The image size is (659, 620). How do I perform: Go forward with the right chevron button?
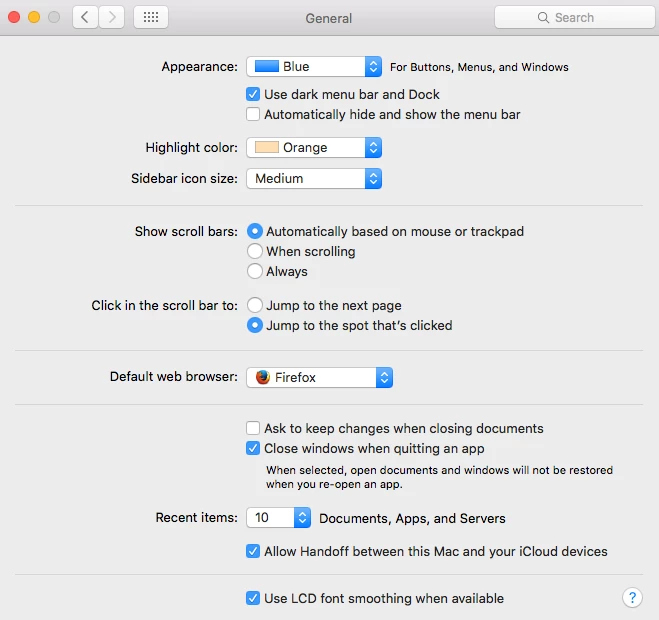tap(111, 17)
